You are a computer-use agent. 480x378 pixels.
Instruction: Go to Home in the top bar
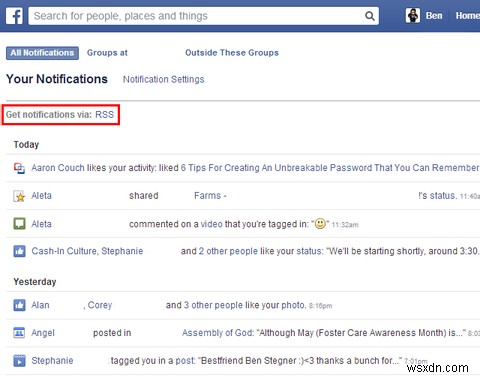[468, 16]
